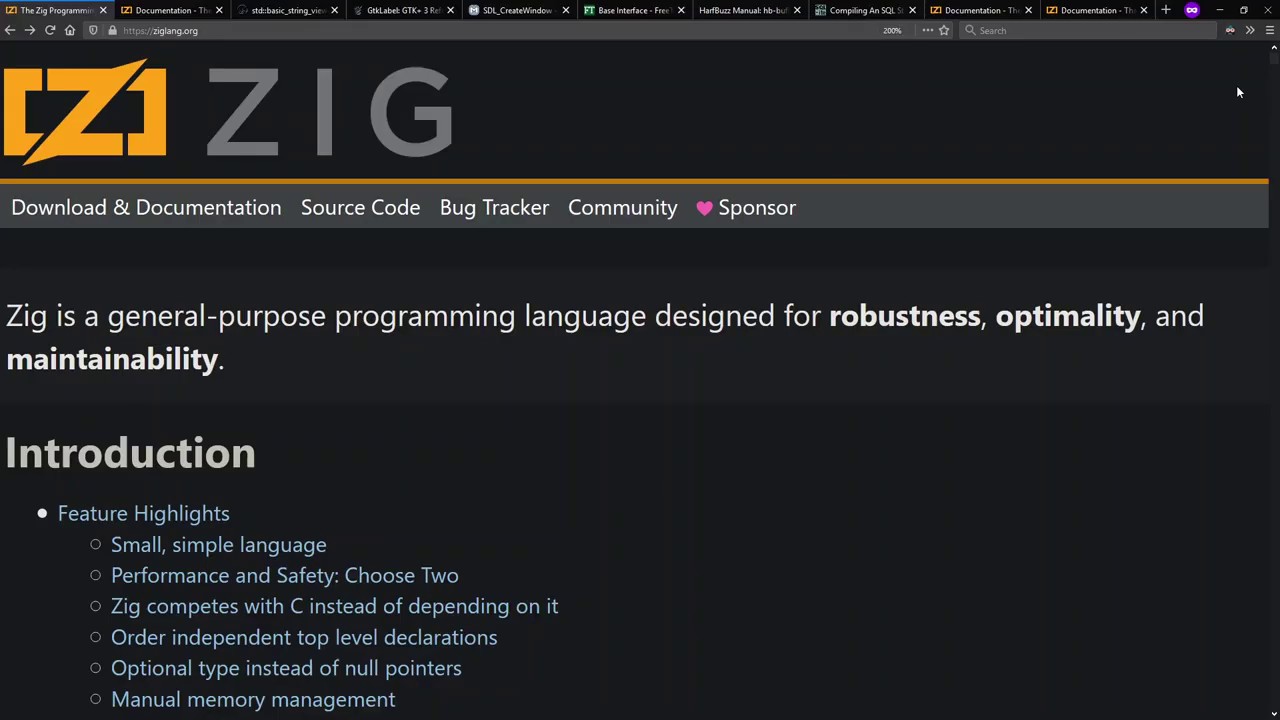Open 'Zig competes with C' link
Screen dimensions: 1280x720
click(334, 607)
